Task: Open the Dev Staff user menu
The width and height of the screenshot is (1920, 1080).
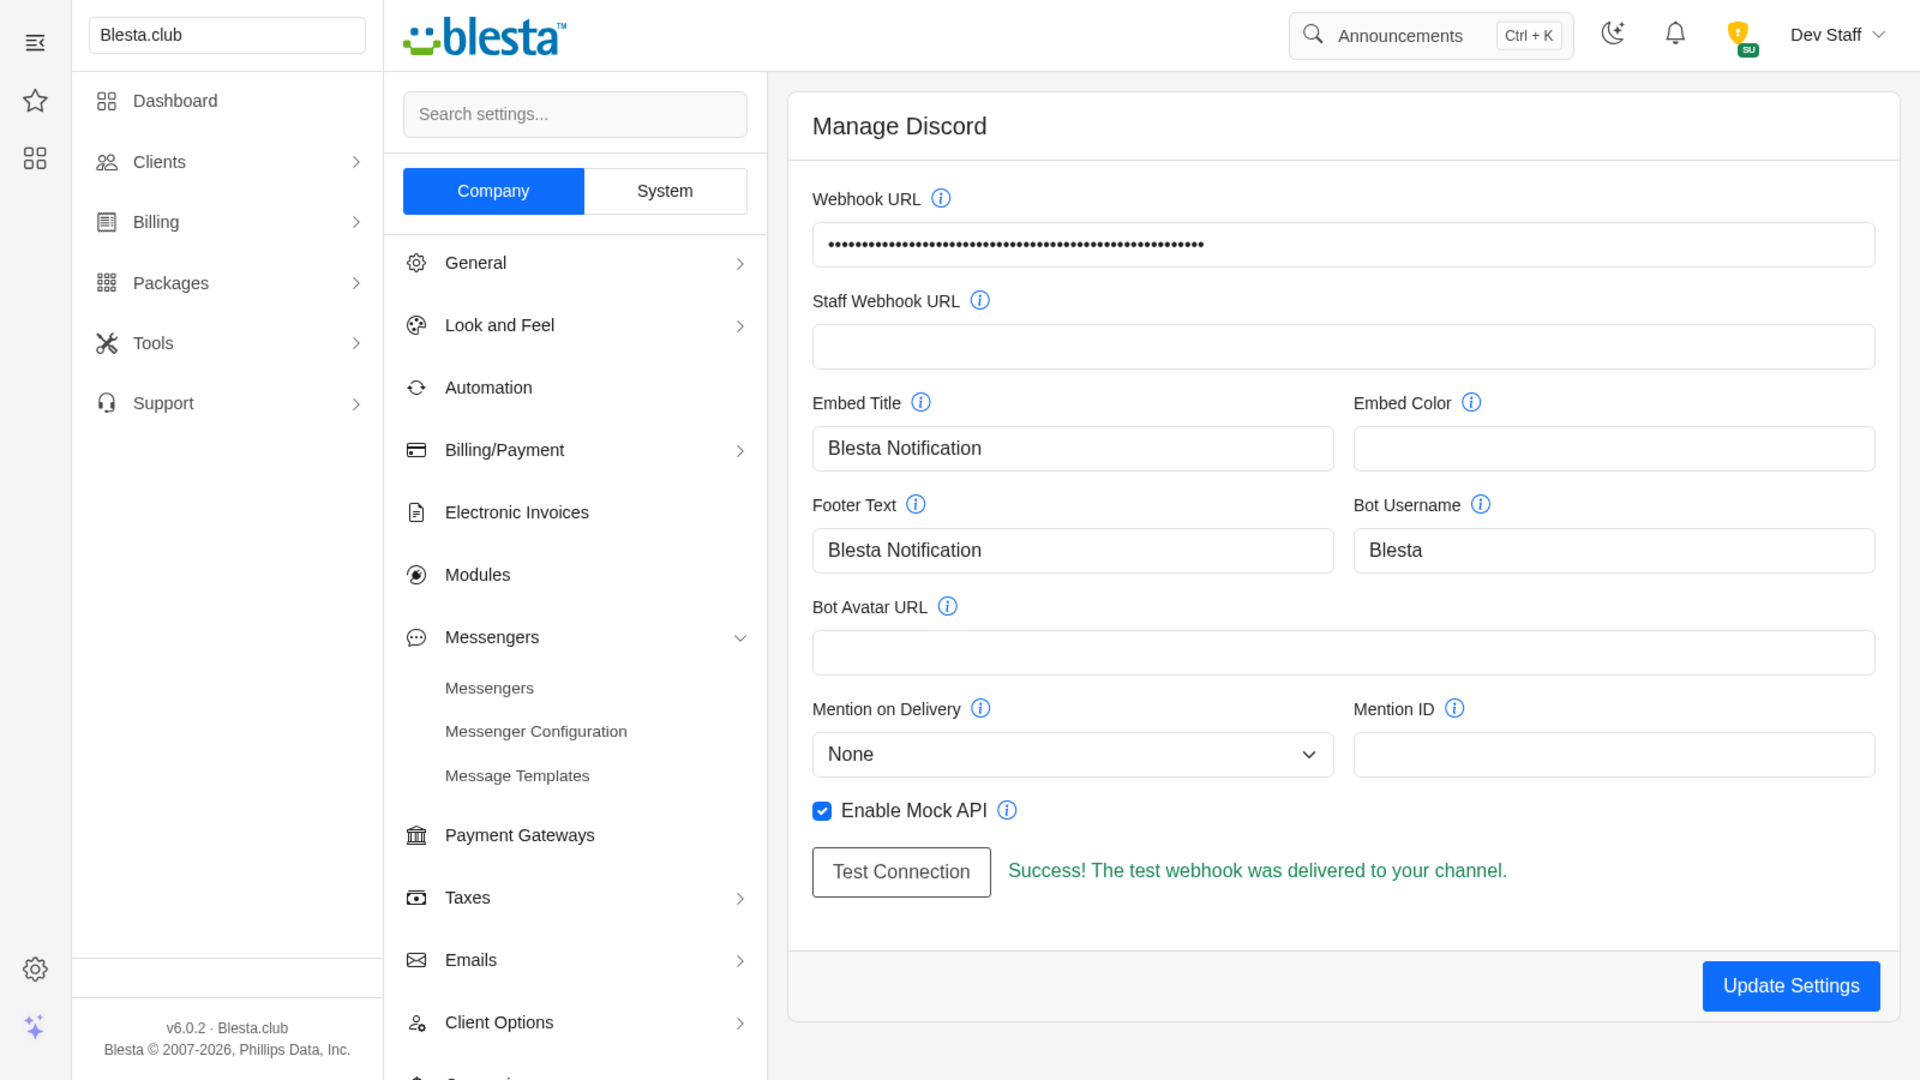Action: point(1837,35)
